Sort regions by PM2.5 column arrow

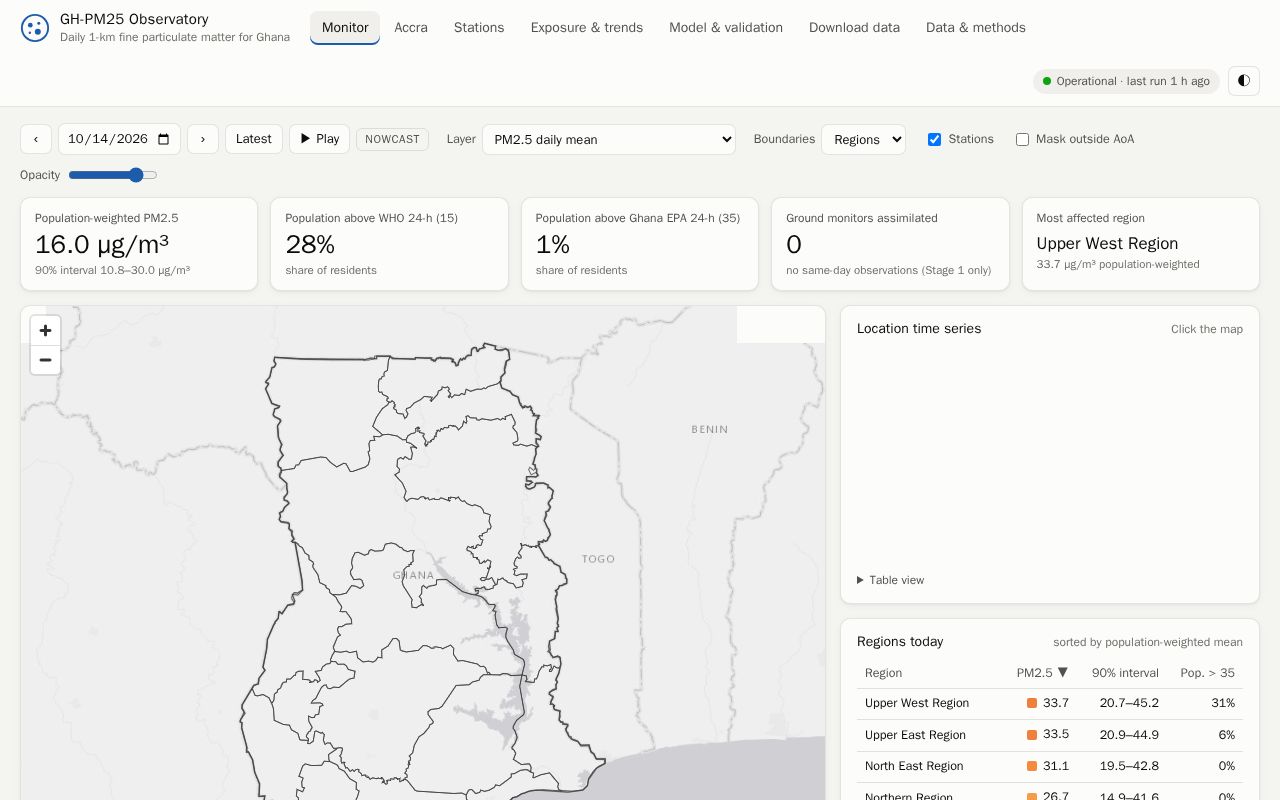click(1063, 672)
